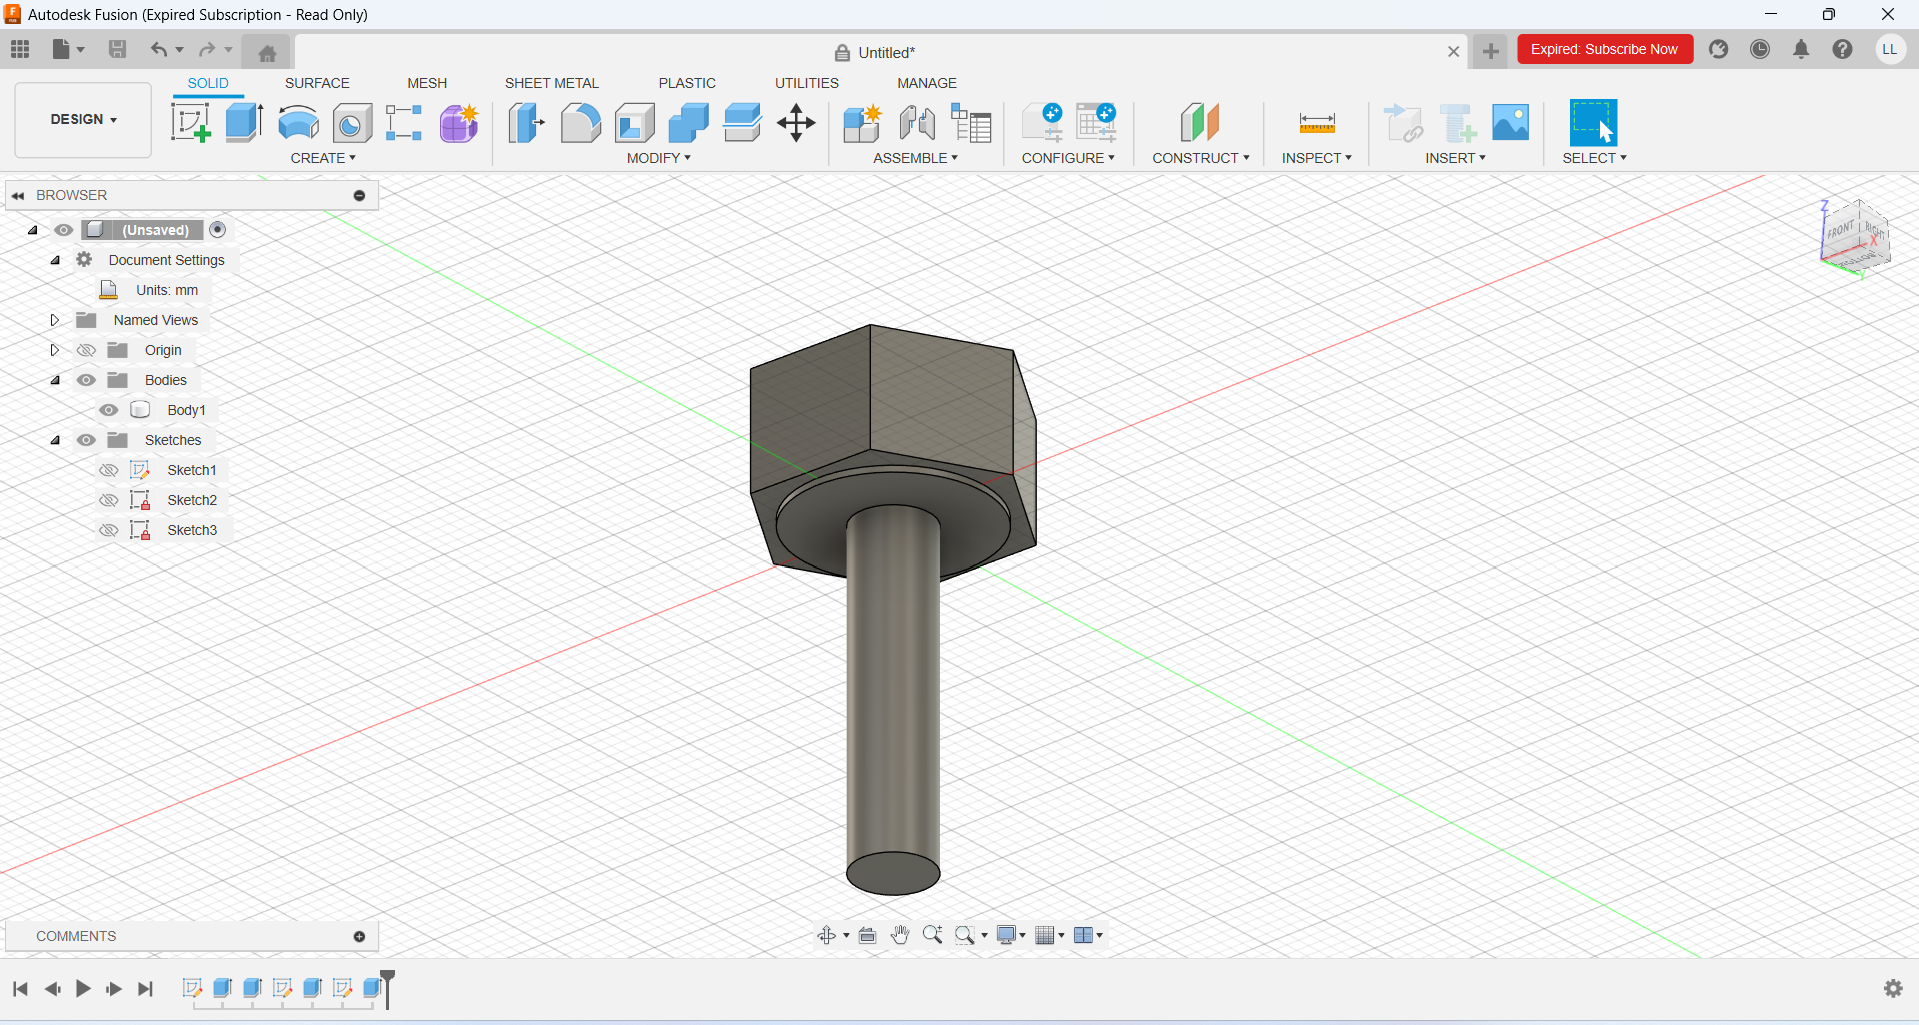This screenshot has height=1025, width=1919.
Task: Click the Undo arrow
Action: pyautogui.click(x=158, y=49)
